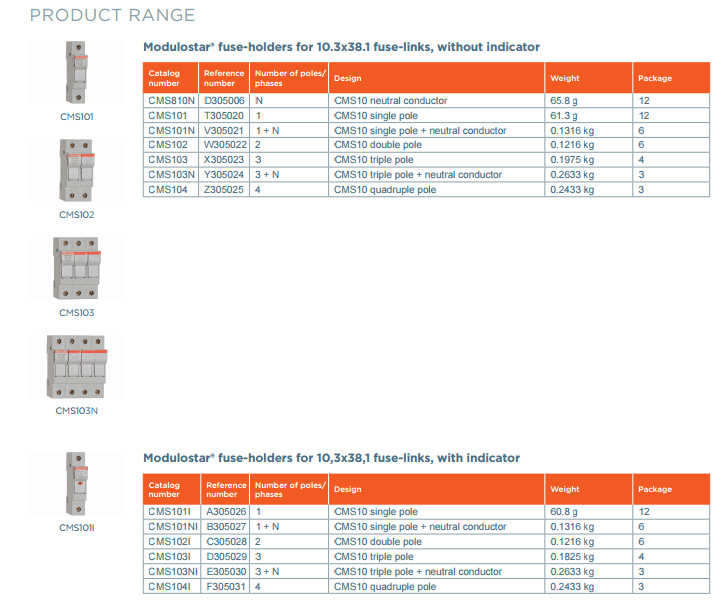Click reference number W305022 cell
Image resolution: width=726 pixels, height=612 pixels.
coord(224,145)
